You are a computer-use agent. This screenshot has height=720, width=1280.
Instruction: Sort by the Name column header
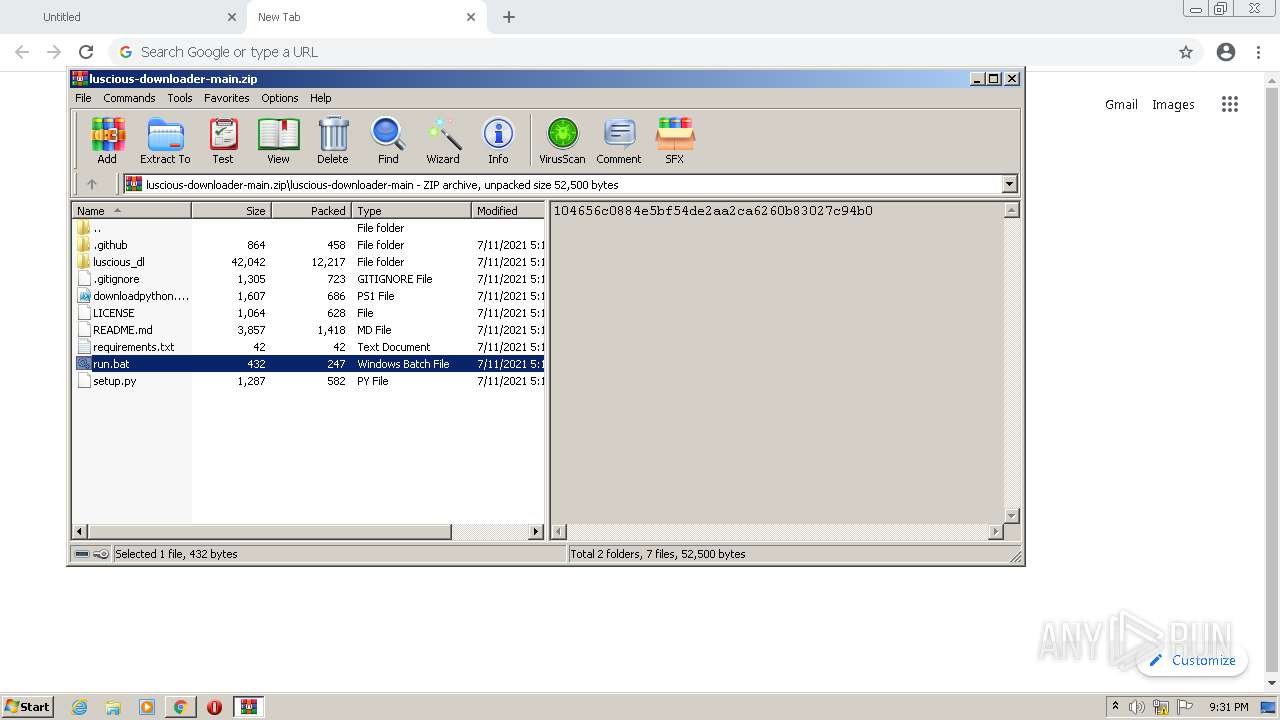[x=131, y=211]
